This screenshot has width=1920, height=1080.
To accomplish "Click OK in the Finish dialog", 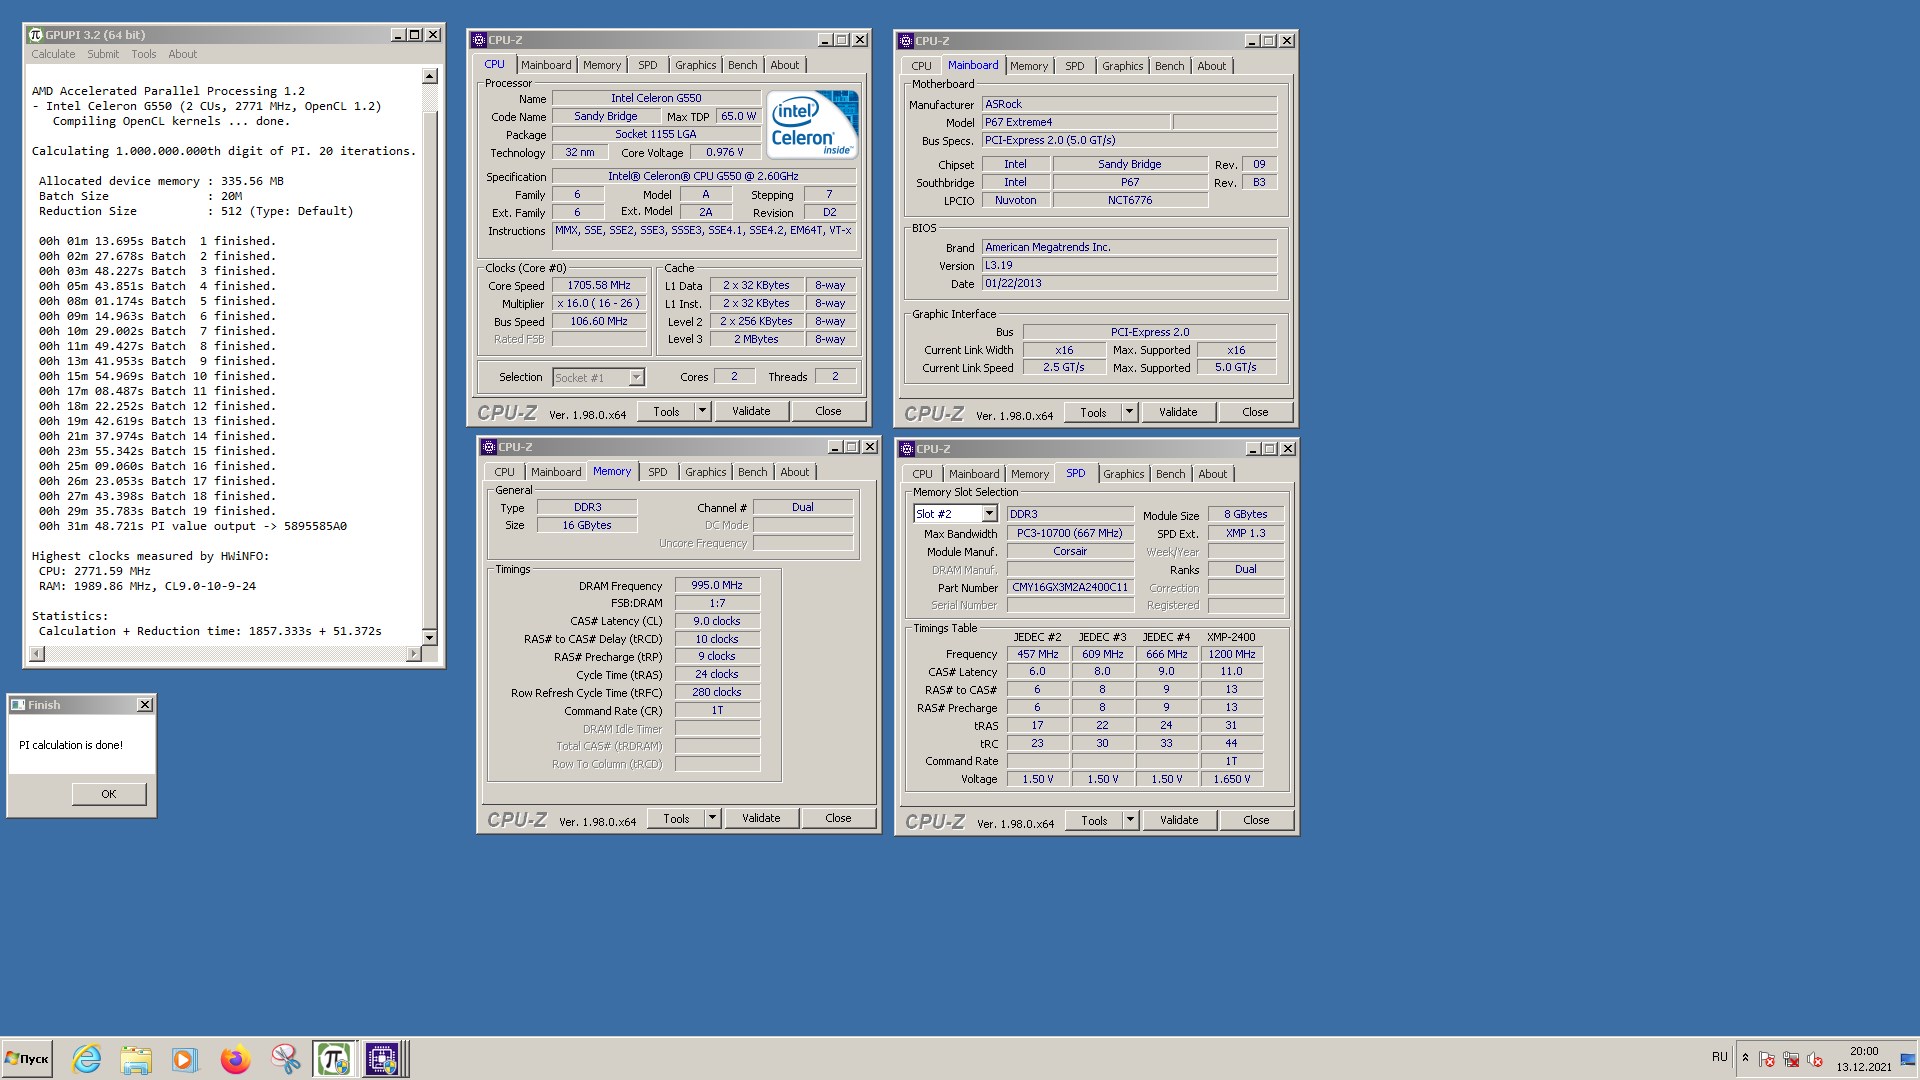I will (x=109, y=794).
